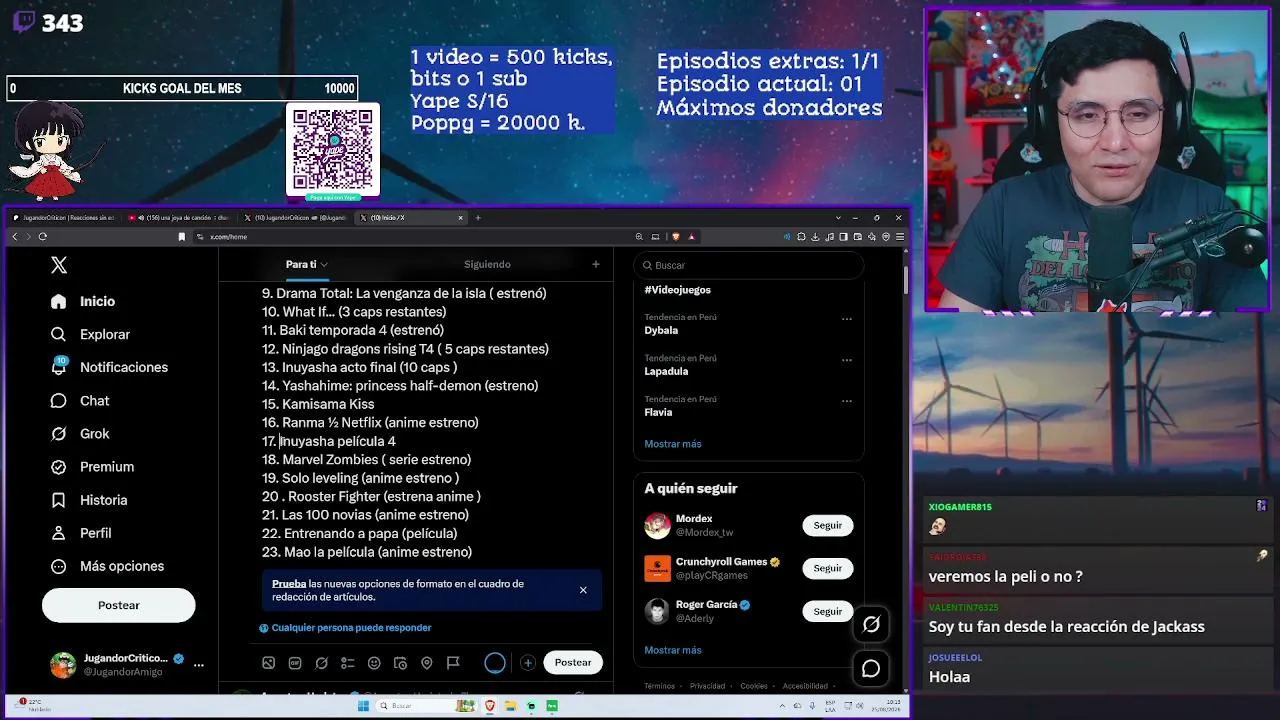Show more trends with Mostrar más
This screenshot has width=1280, height=720.
tap(672, 444)
